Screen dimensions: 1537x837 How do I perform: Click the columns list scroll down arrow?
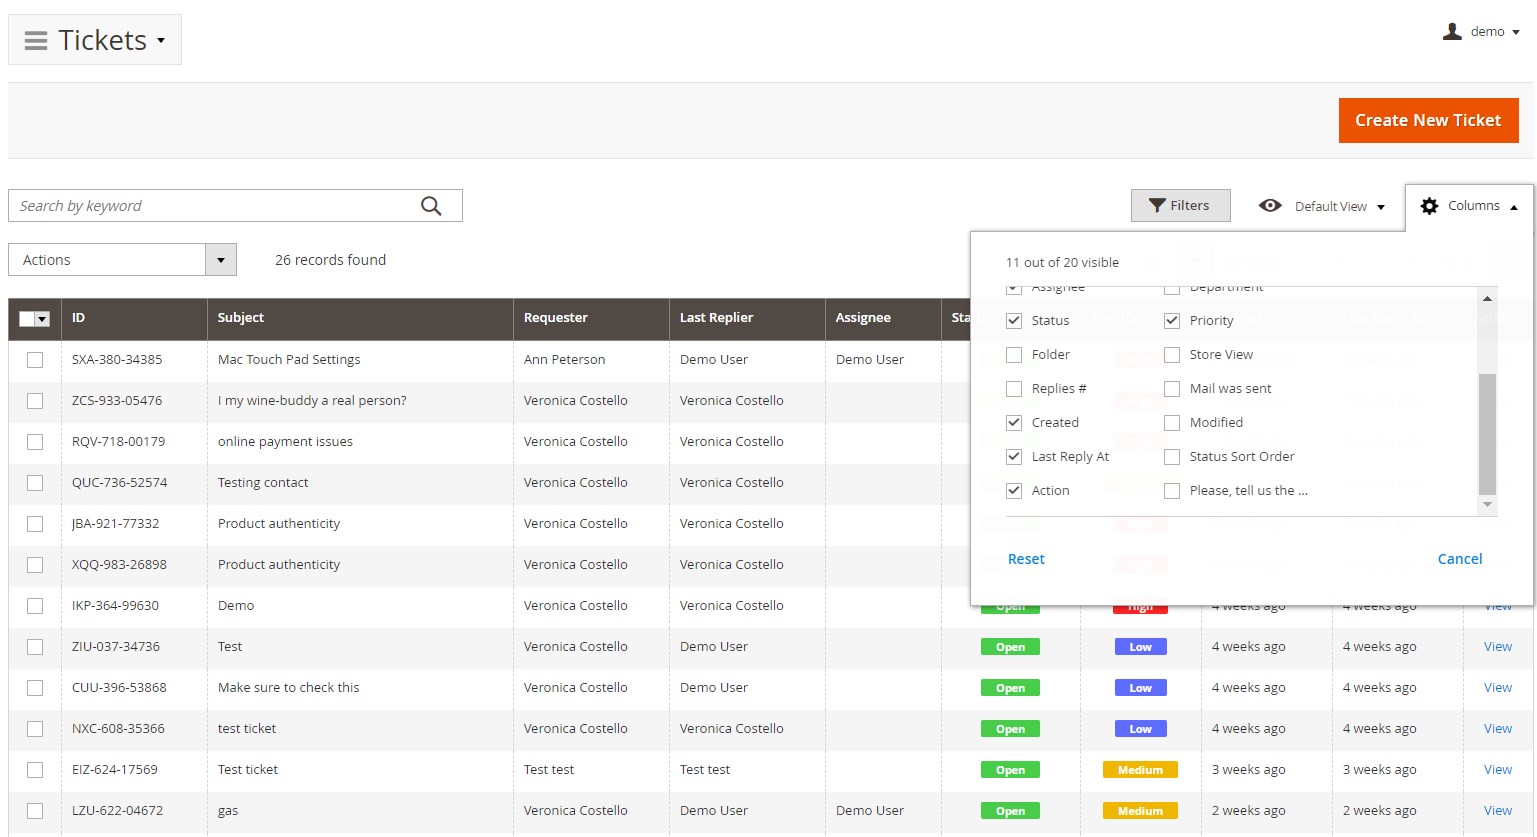1487,505
